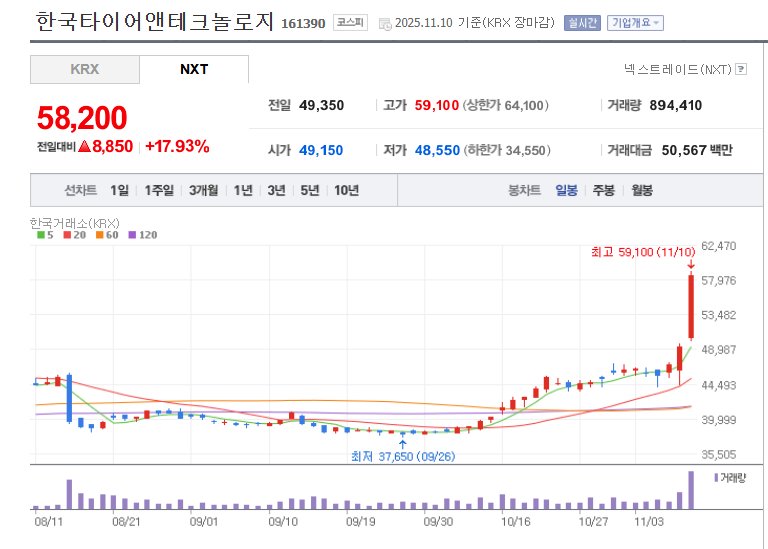This screenshot has width=768, height=549.
Task: Click the 11/03 date axis label
Action: [649, 522]
